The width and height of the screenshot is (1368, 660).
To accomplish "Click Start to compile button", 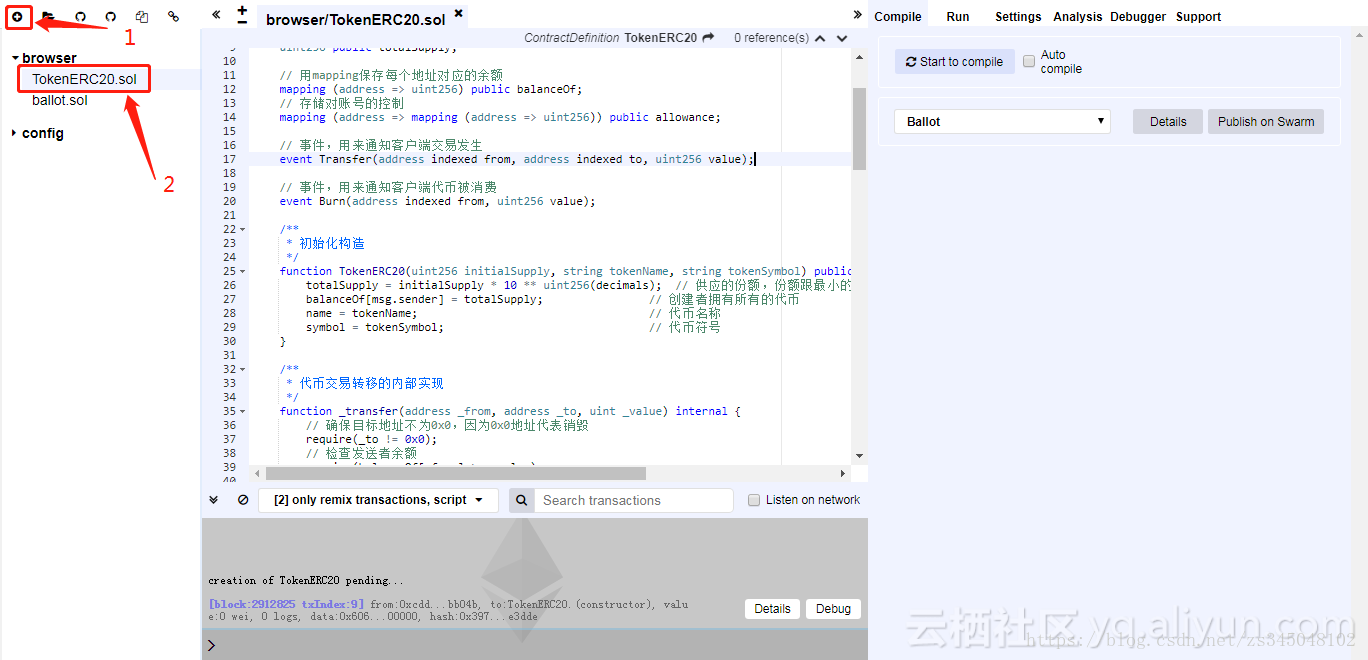I will (x=954, y=62).
